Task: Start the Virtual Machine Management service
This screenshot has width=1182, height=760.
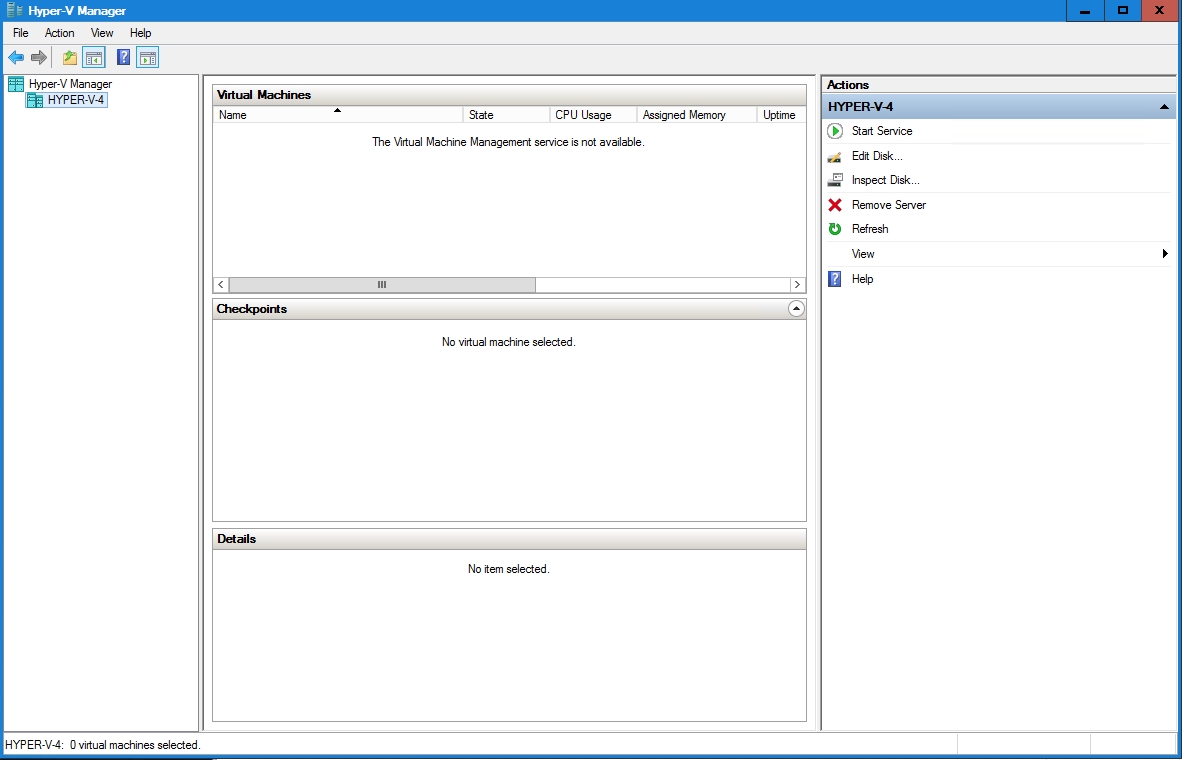Action: (x=882, y=131)
